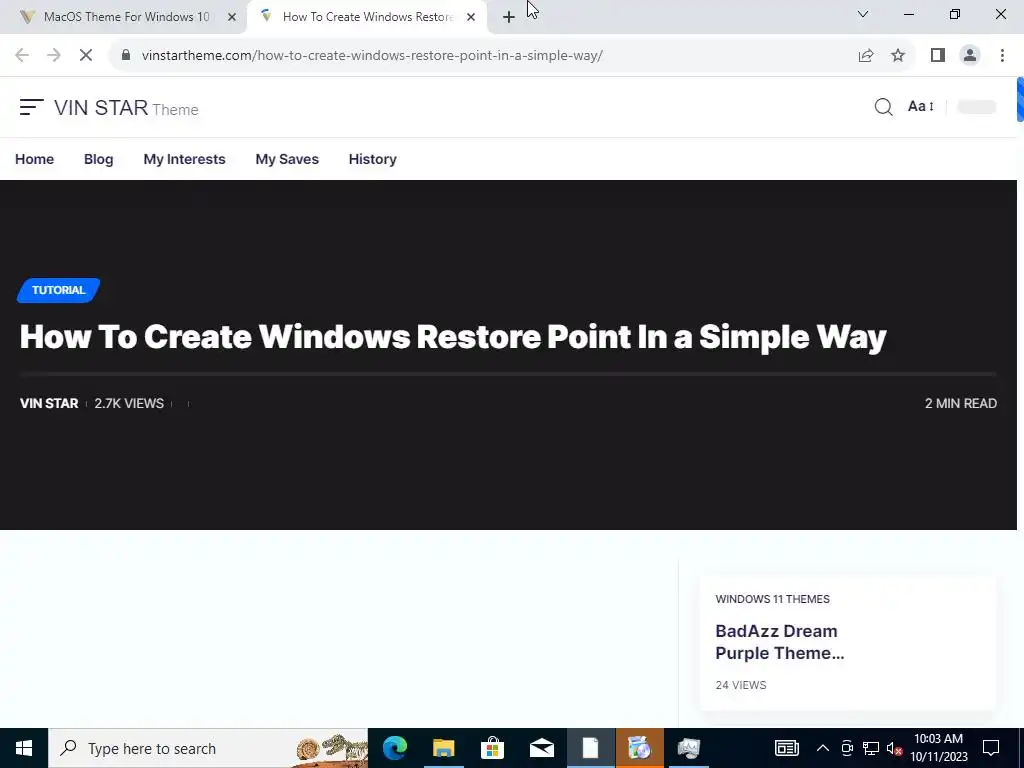
Task: Show hidden system tray icons
Action: [823, 748]
